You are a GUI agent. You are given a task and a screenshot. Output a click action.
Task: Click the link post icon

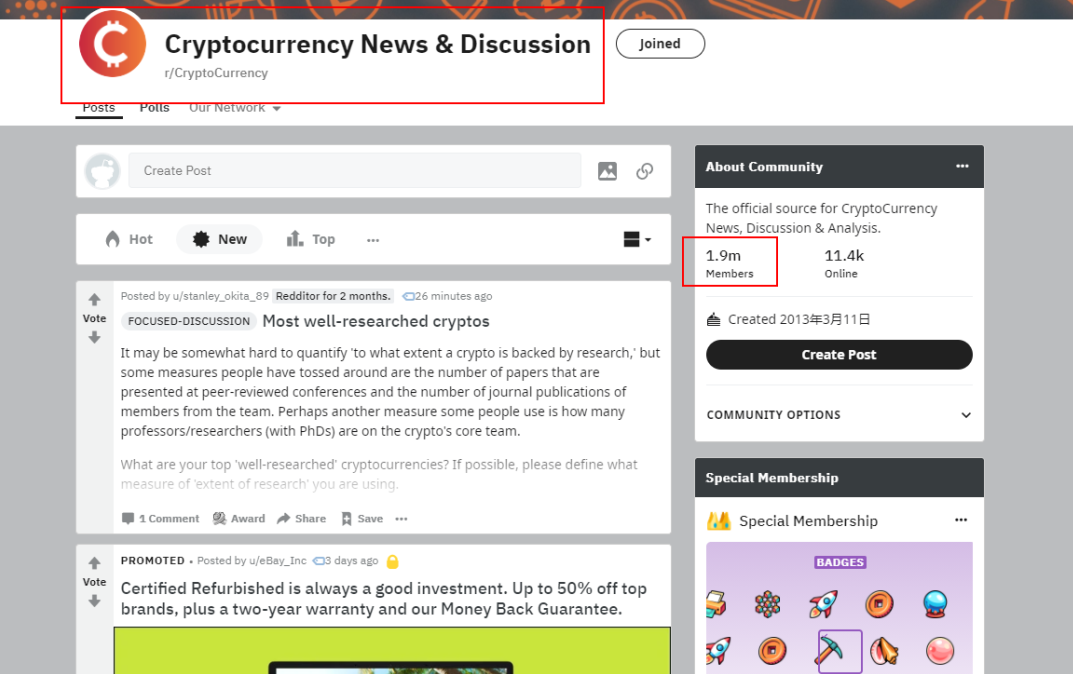[644, 171]
